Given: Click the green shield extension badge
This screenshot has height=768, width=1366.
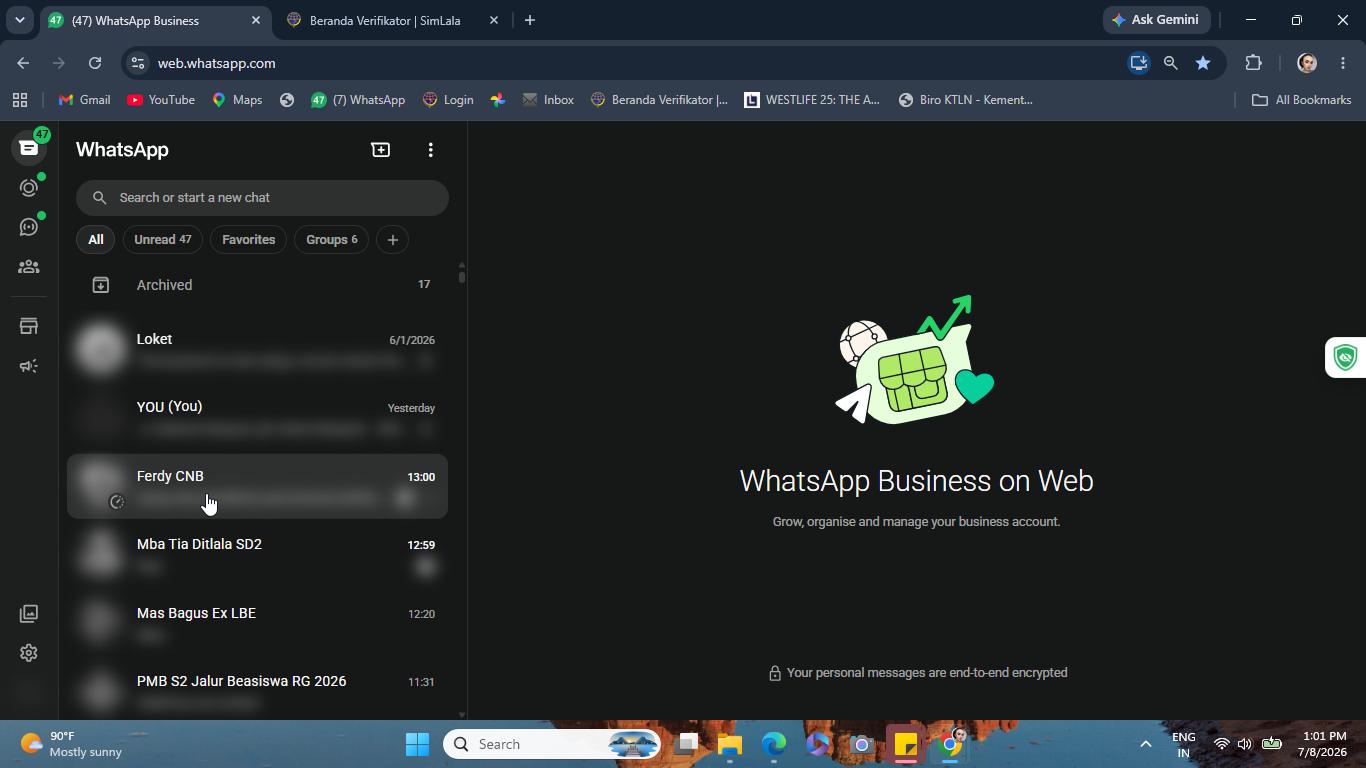Looking at the screenshot, I should pyautogui.click(x=1345, y=357).
